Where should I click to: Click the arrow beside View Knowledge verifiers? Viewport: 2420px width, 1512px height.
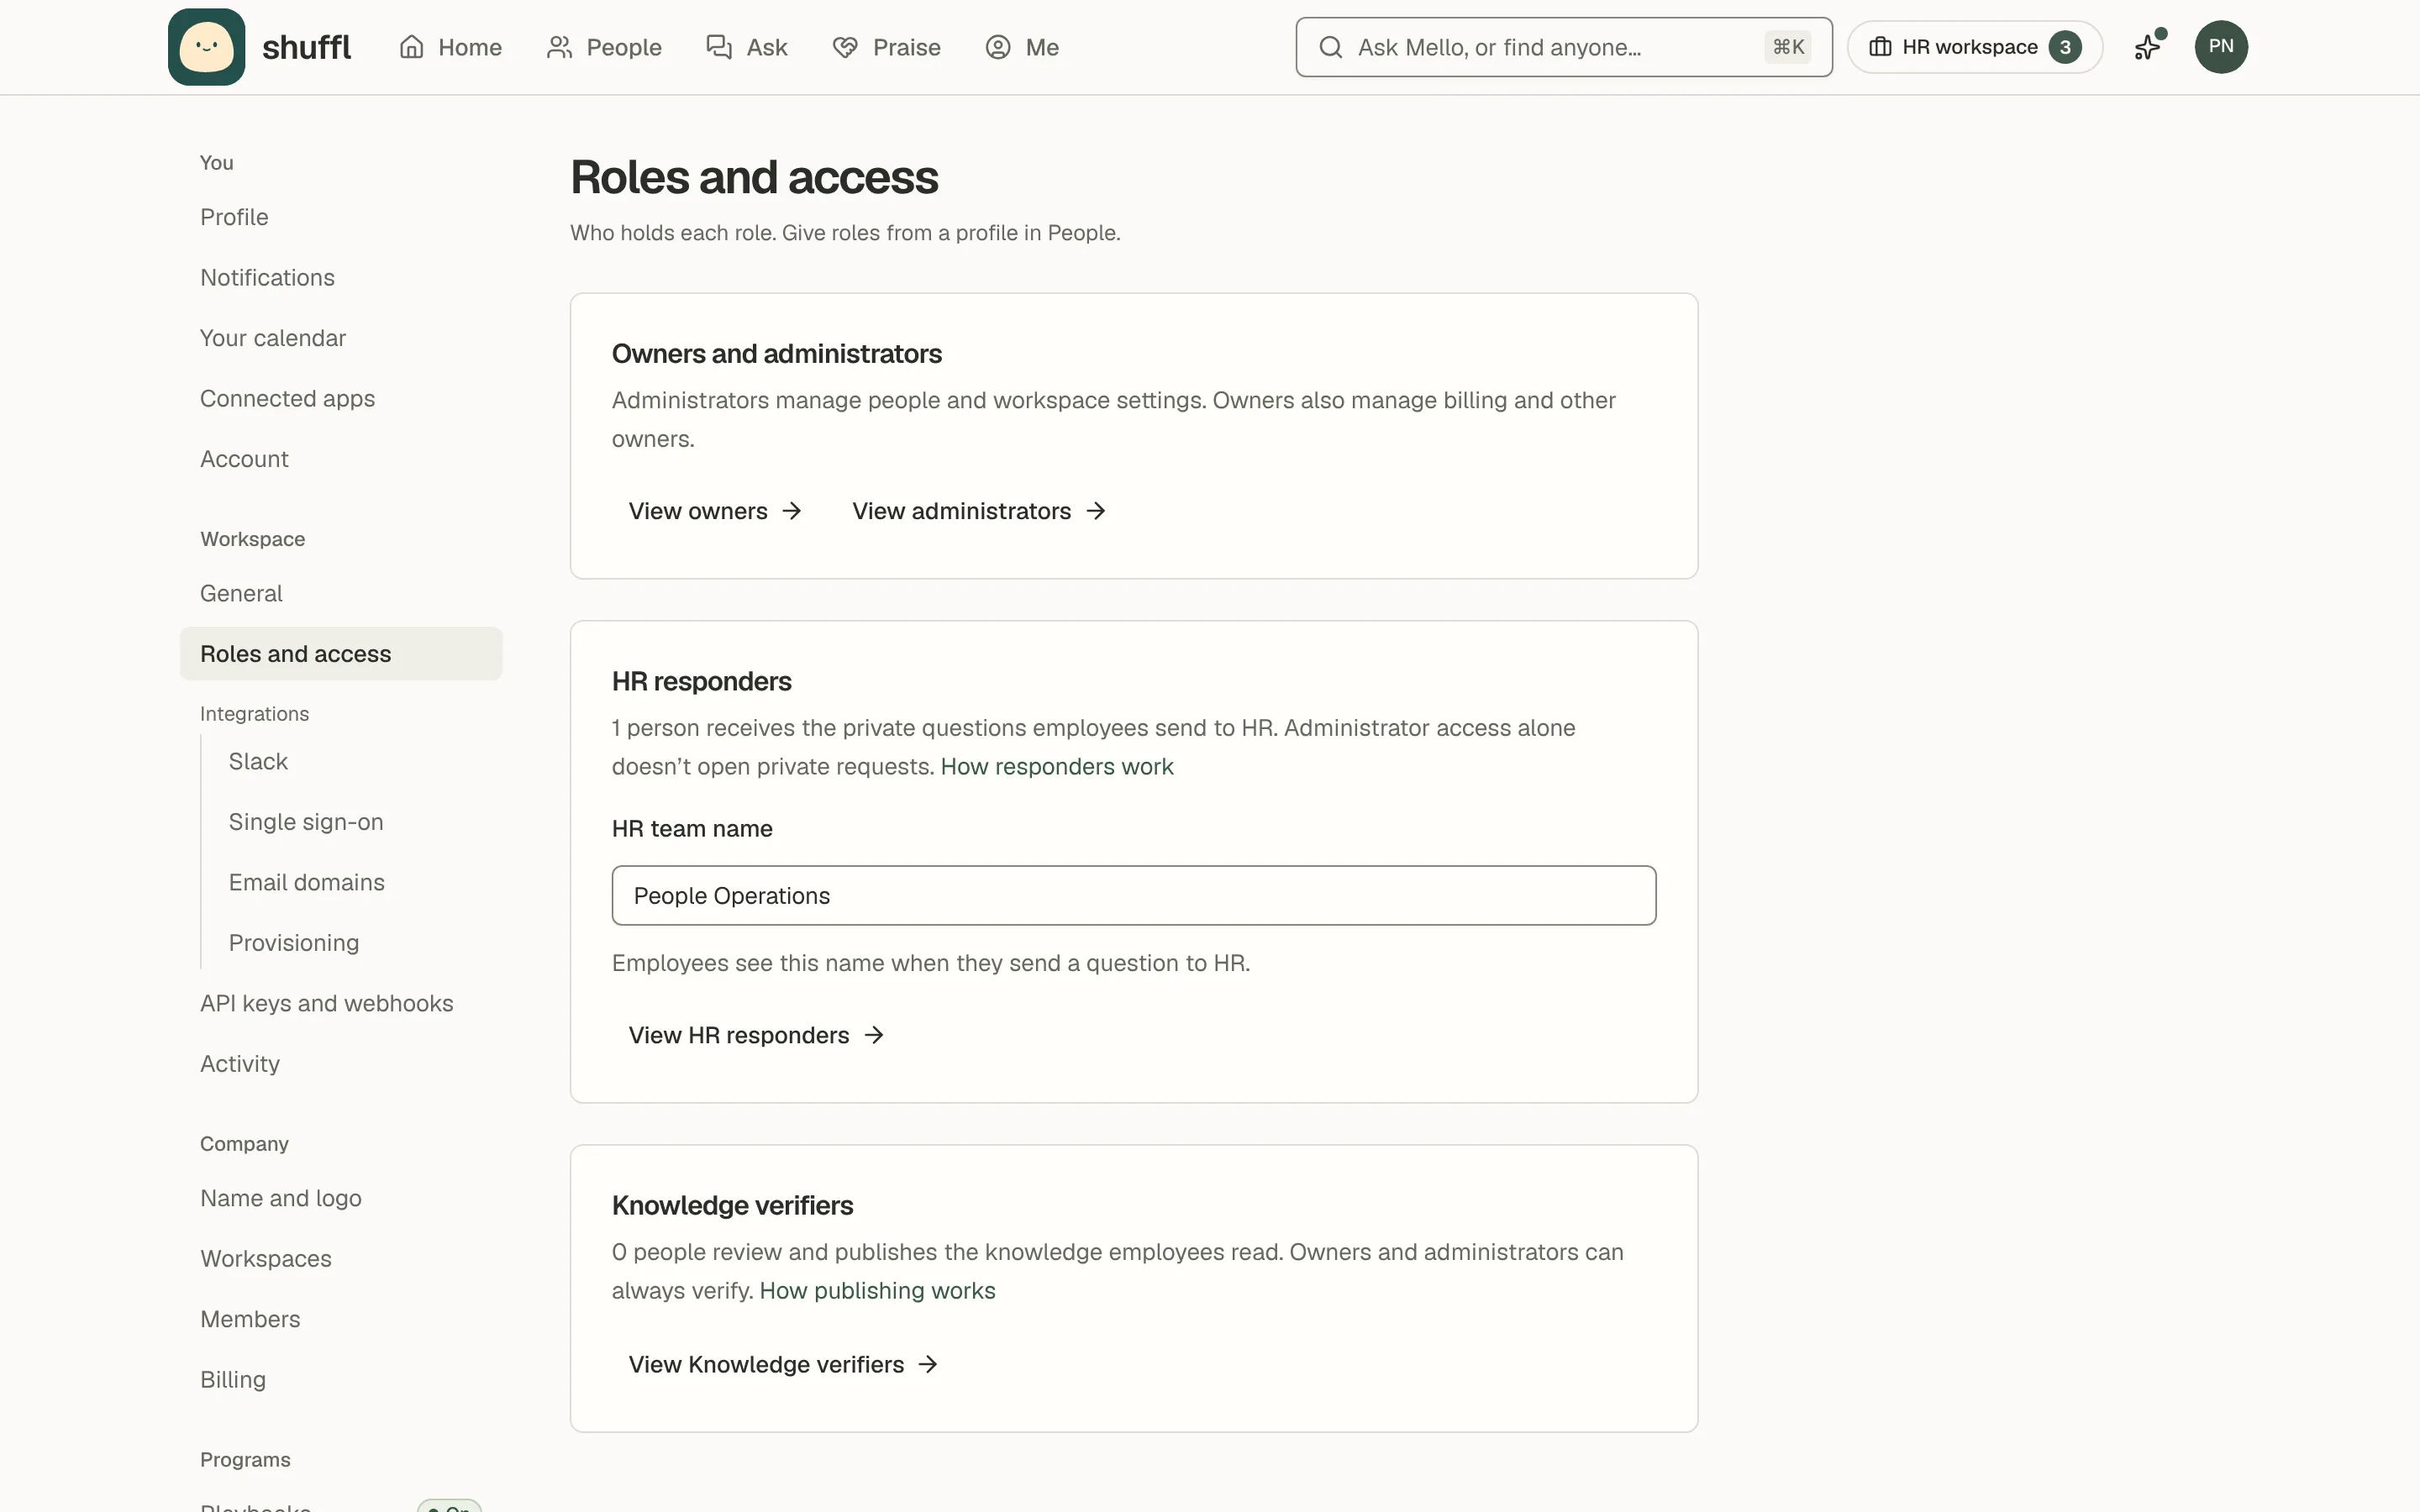(928, 1364)
